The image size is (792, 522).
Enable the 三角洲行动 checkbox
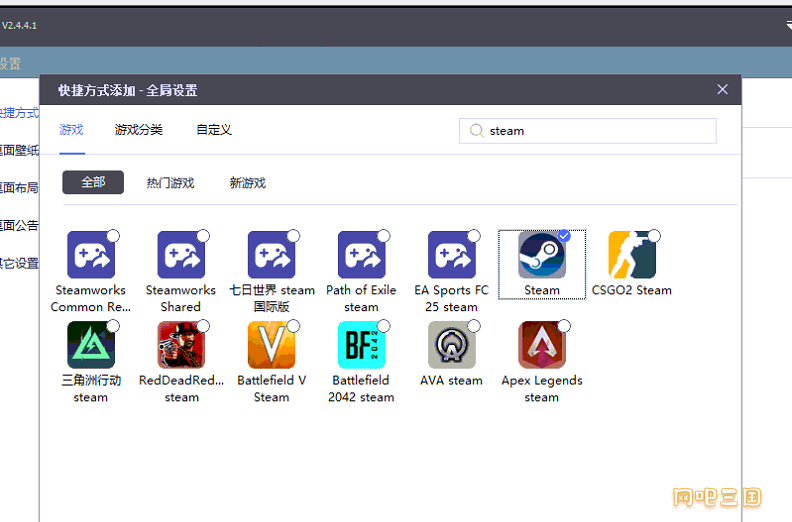click(113, 326)
